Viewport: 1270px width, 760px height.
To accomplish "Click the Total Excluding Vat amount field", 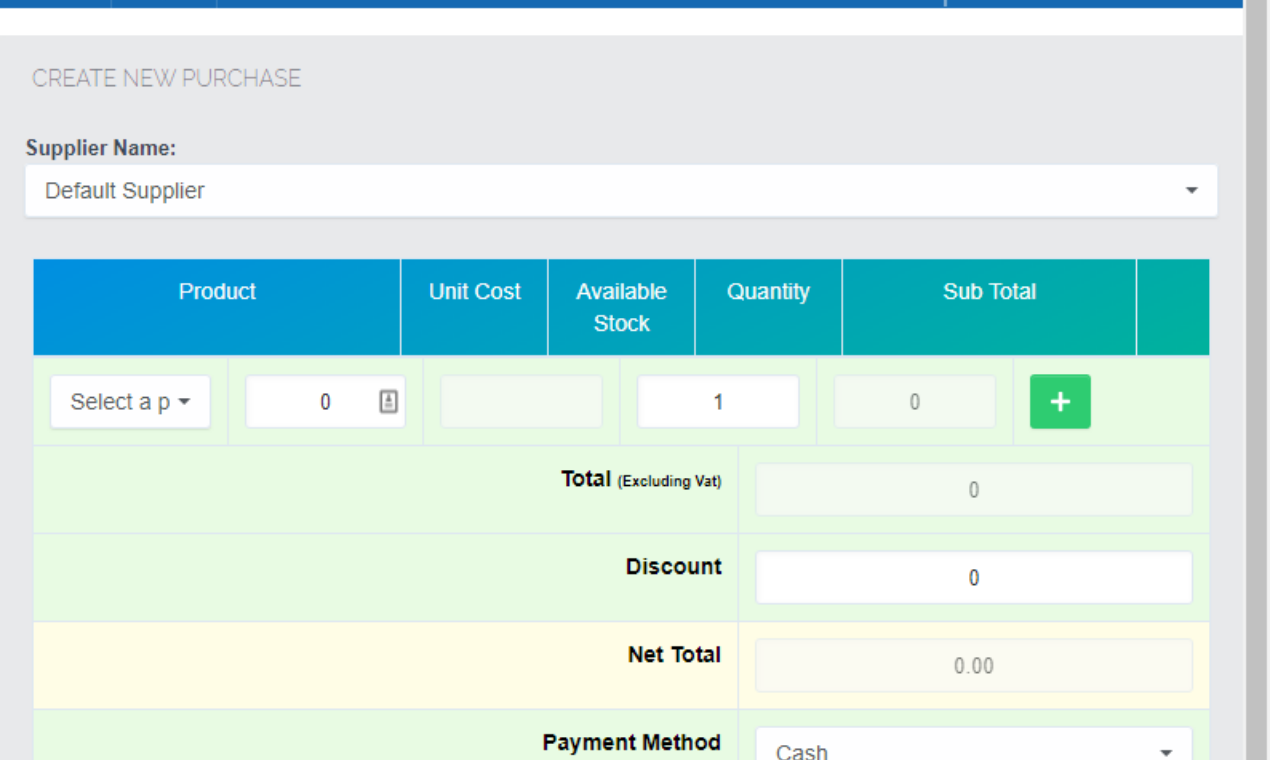I will click(x=973, y=489).
